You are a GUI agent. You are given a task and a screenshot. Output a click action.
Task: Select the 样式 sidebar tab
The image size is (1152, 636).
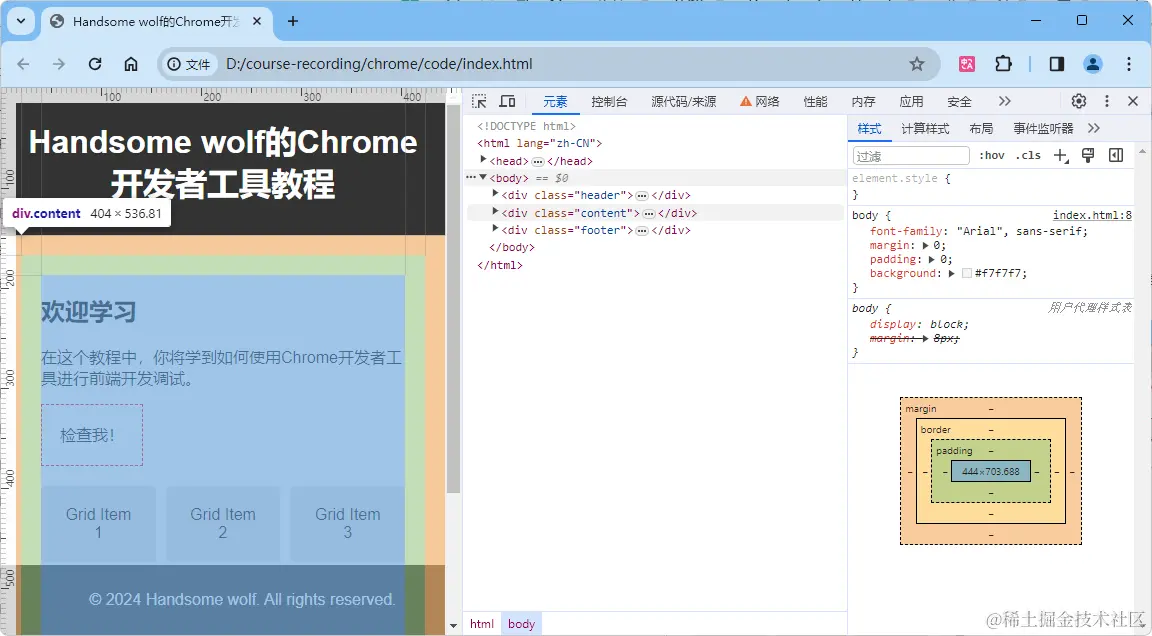click(869, 129)
